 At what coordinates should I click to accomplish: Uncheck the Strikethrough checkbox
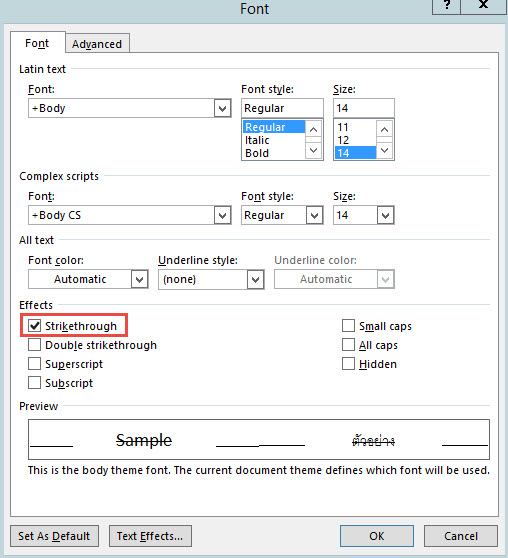[35, 325]
